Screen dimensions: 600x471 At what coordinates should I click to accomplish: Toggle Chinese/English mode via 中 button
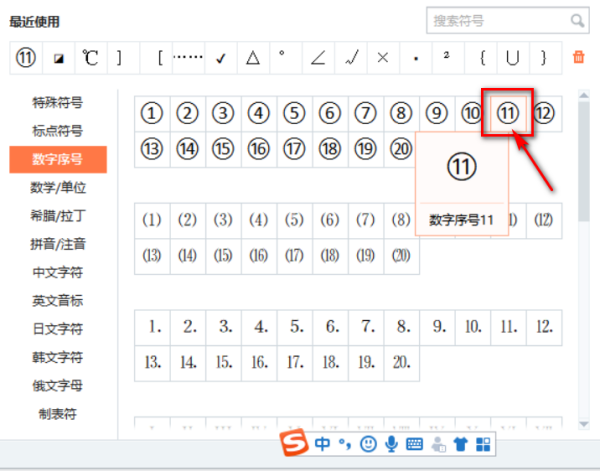pyautogui.click(x=322, y=443)
